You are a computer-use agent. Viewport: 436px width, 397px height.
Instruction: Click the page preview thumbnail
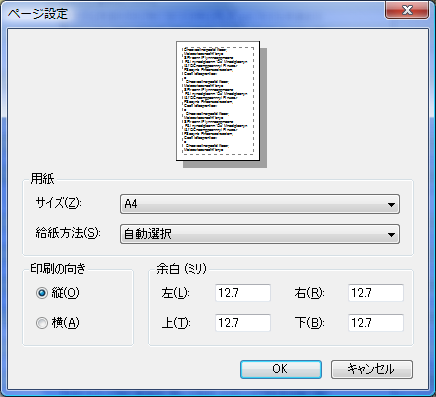(218, 101)
